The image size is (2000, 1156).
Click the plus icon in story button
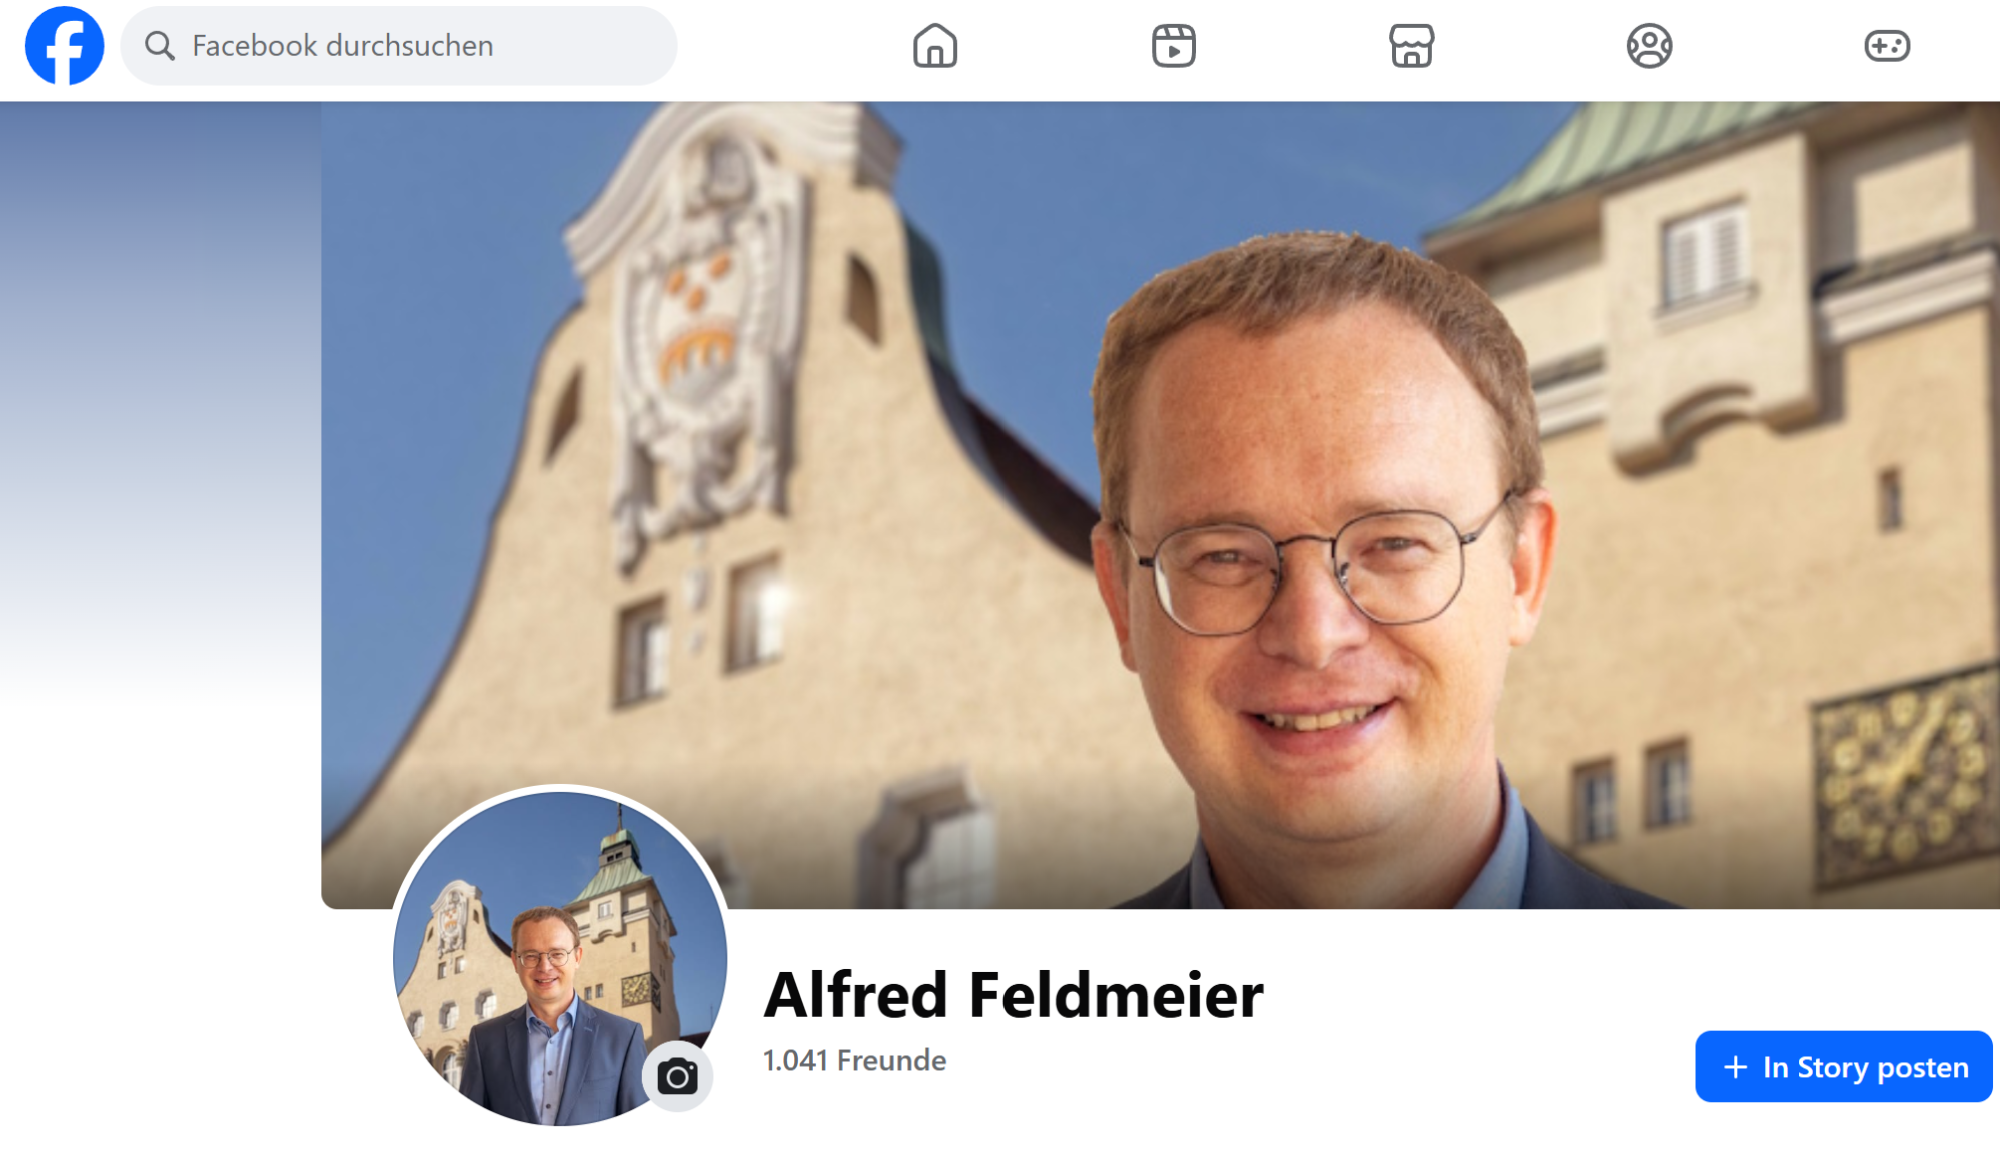(x=1735, y=1067)
